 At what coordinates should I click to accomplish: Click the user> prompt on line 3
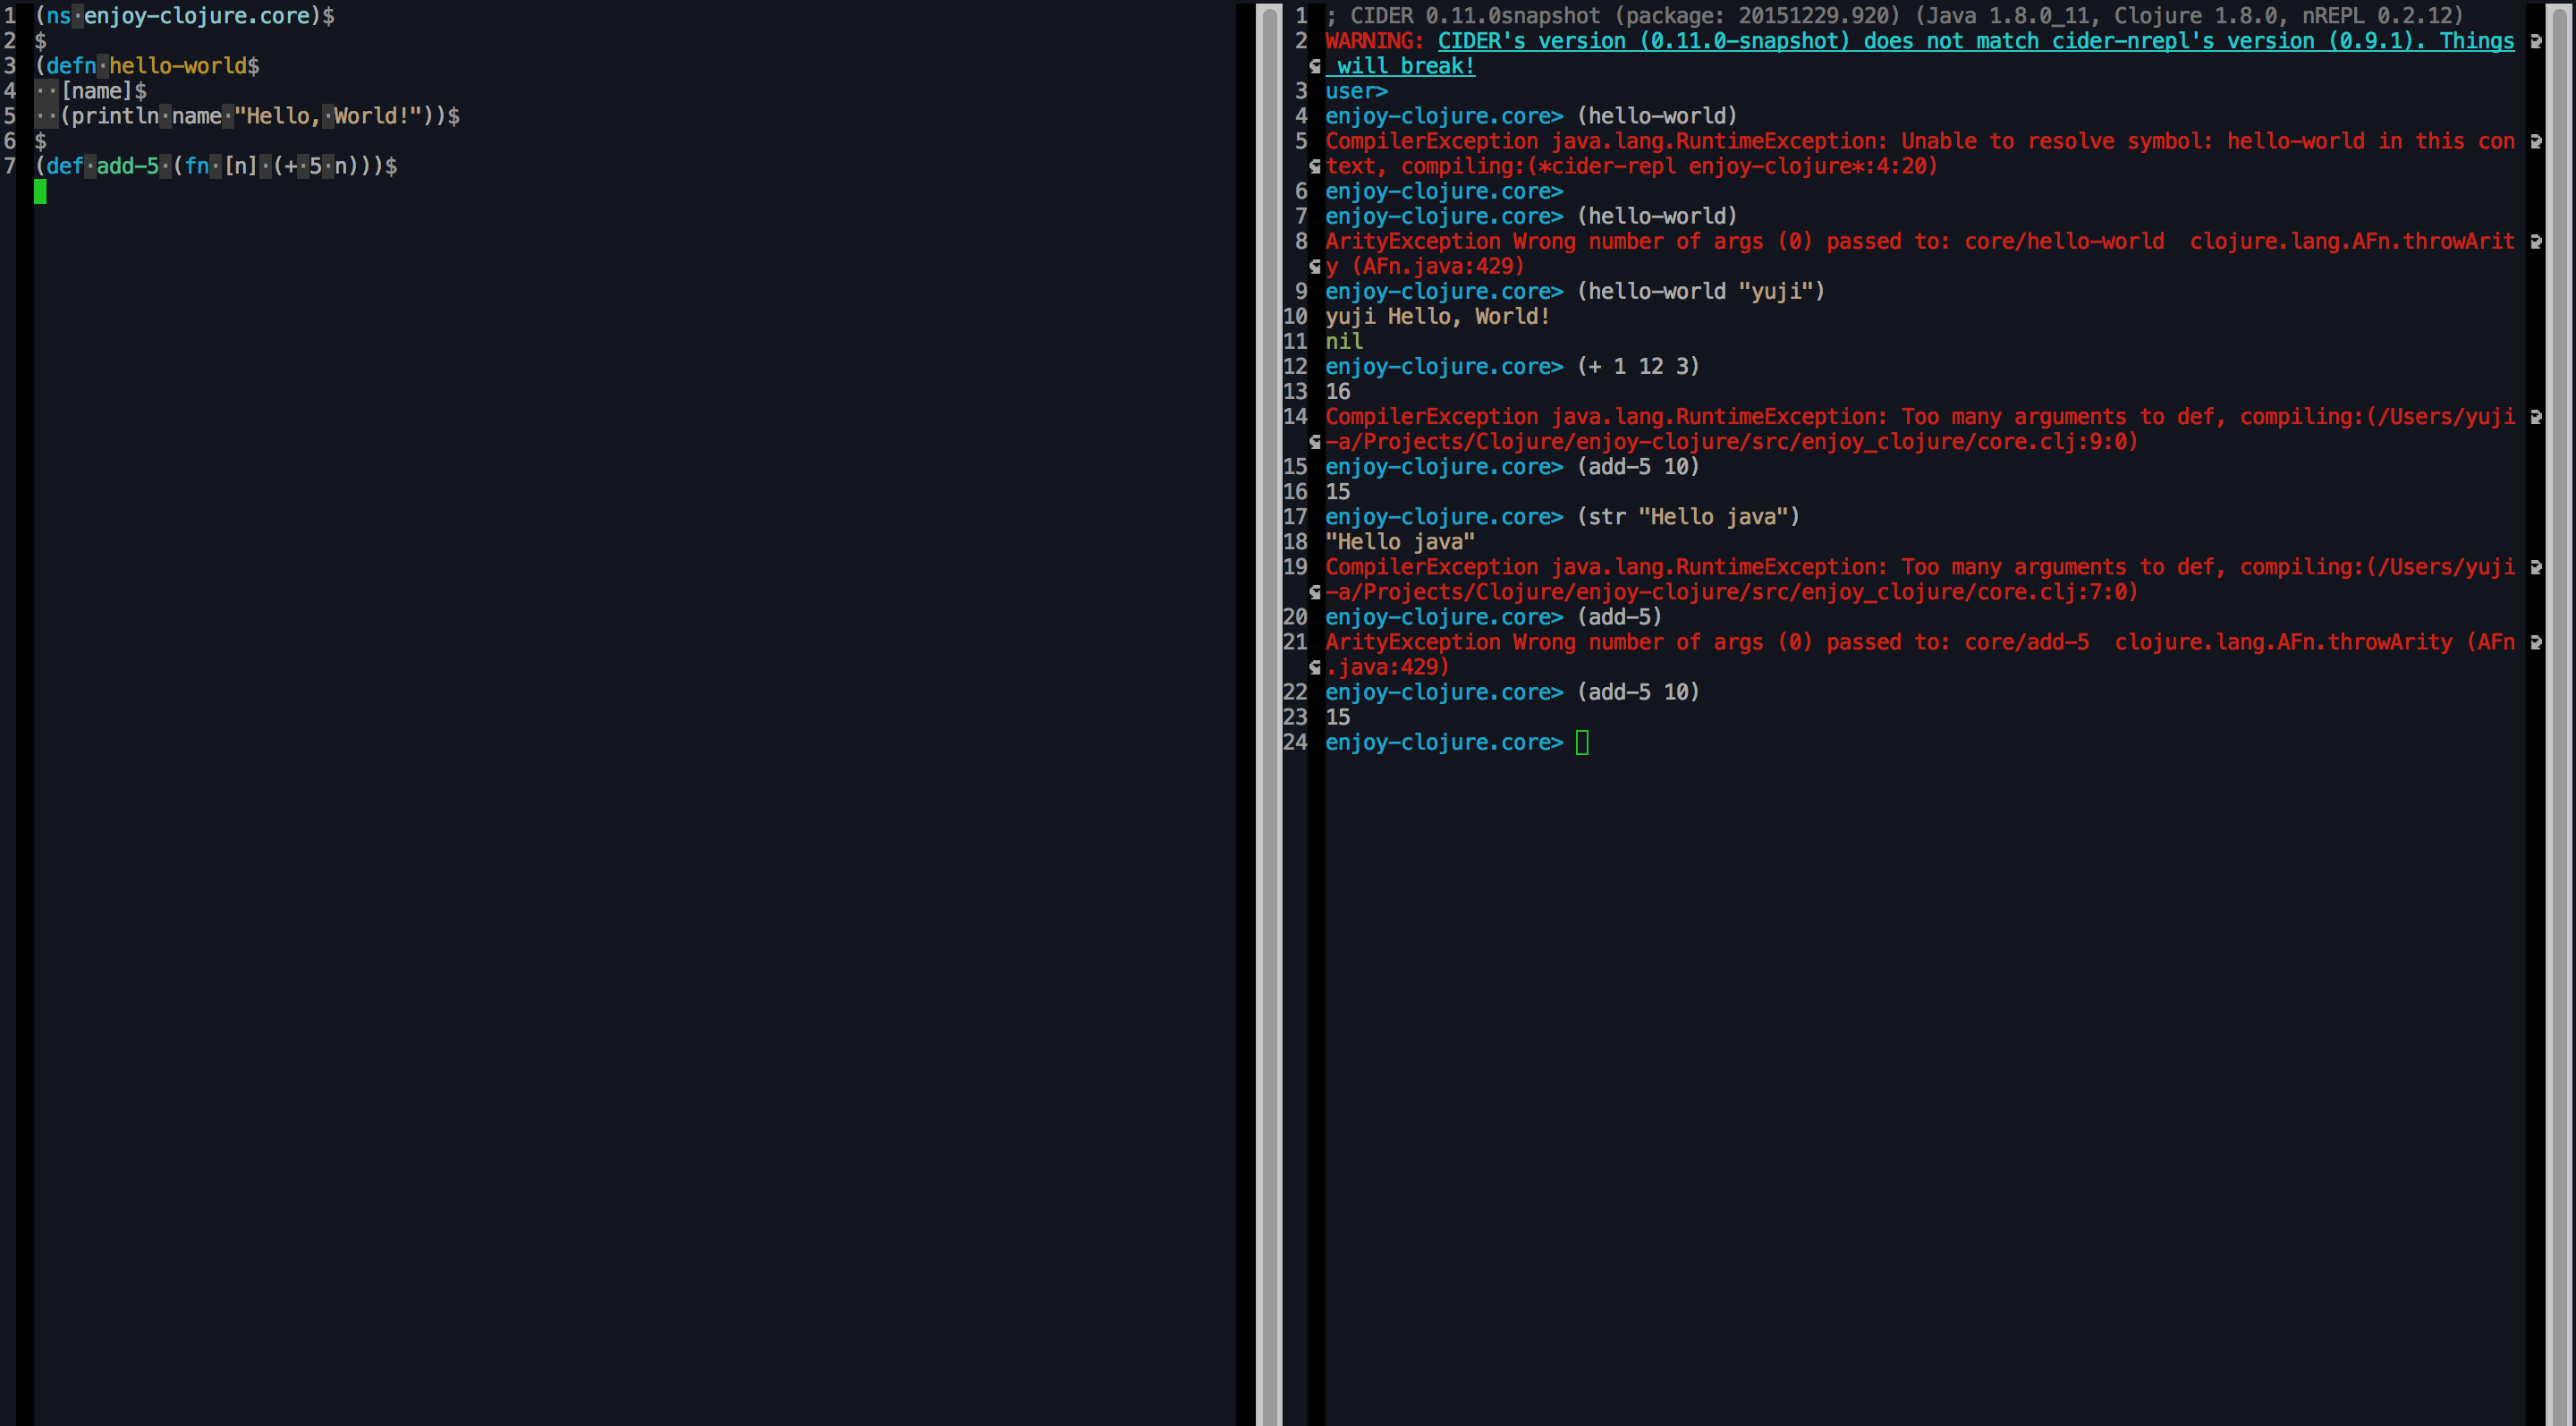click(x=1355, y=91)
